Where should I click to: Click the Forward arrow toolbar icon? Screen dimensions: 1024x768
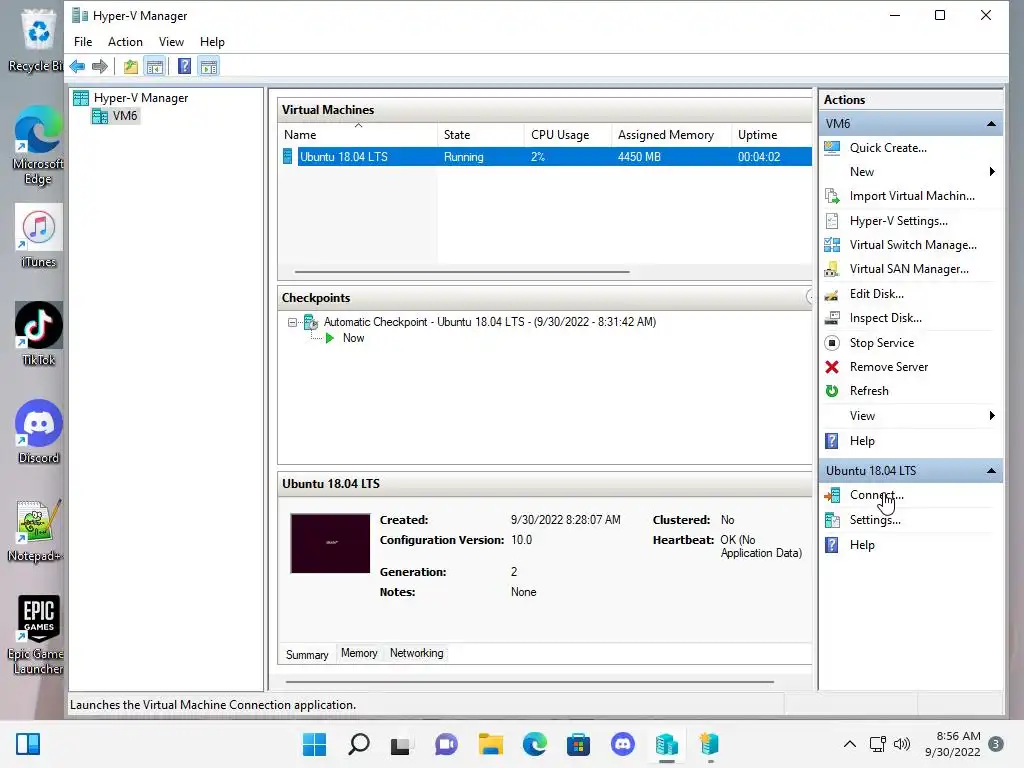100,66
